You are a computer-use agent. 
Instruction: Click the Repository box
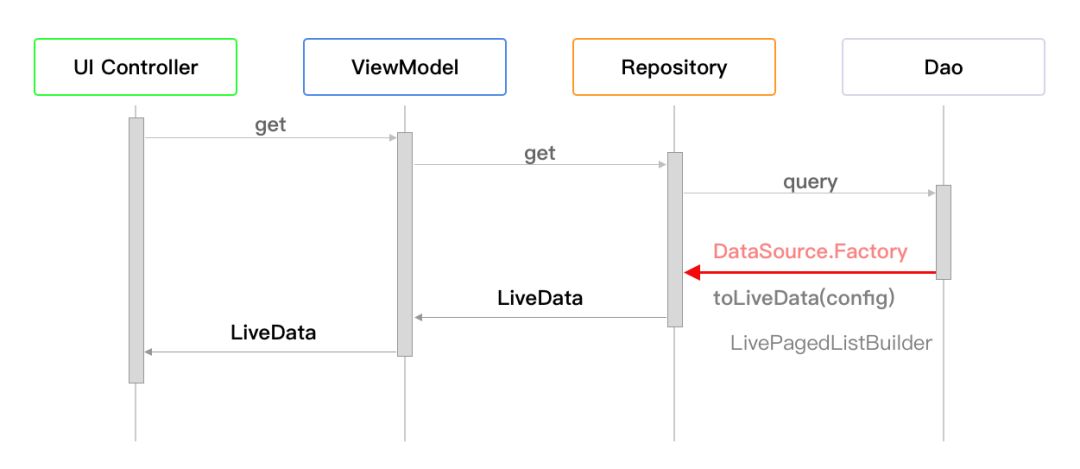click(674, 67)
